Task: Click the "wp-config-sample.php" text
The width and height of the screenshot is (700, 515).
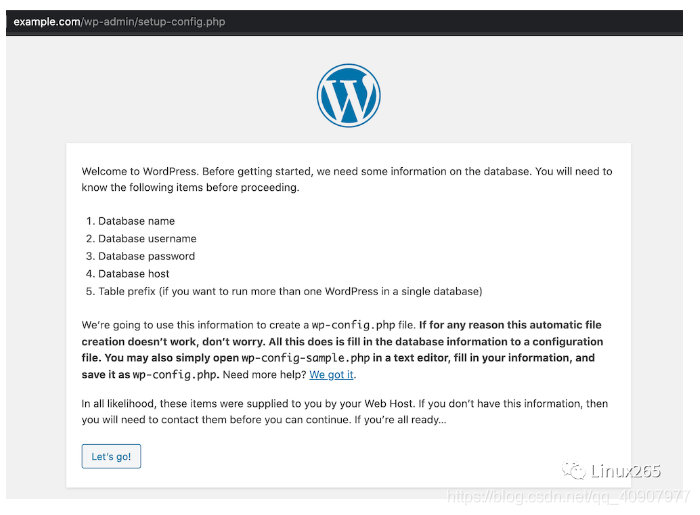Action: click(306, 358)
